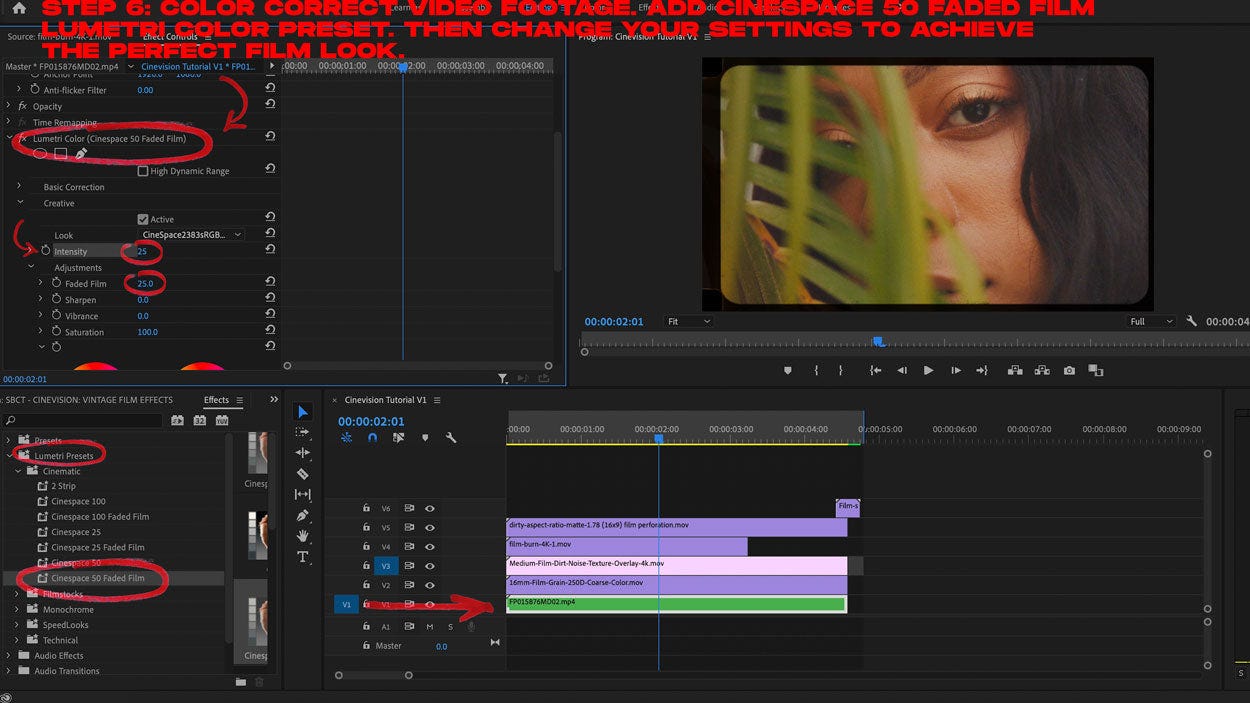Click Lift button in Program Monitor
Screen dimensions: 1250x703
click(x=1015, y=370)
